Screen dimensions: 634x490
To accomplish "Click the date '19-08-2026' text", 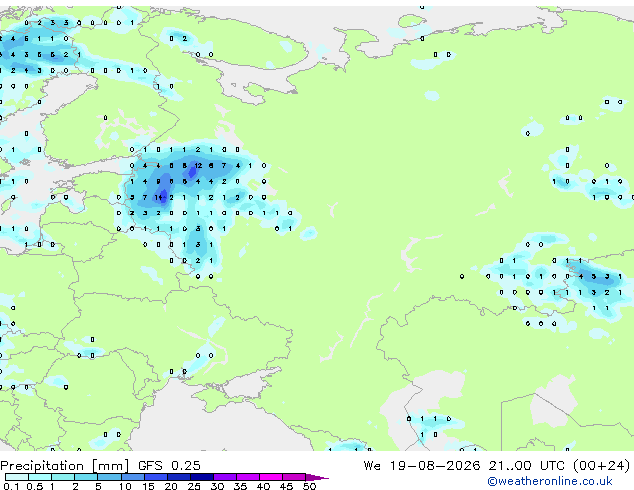I will 435,466.
